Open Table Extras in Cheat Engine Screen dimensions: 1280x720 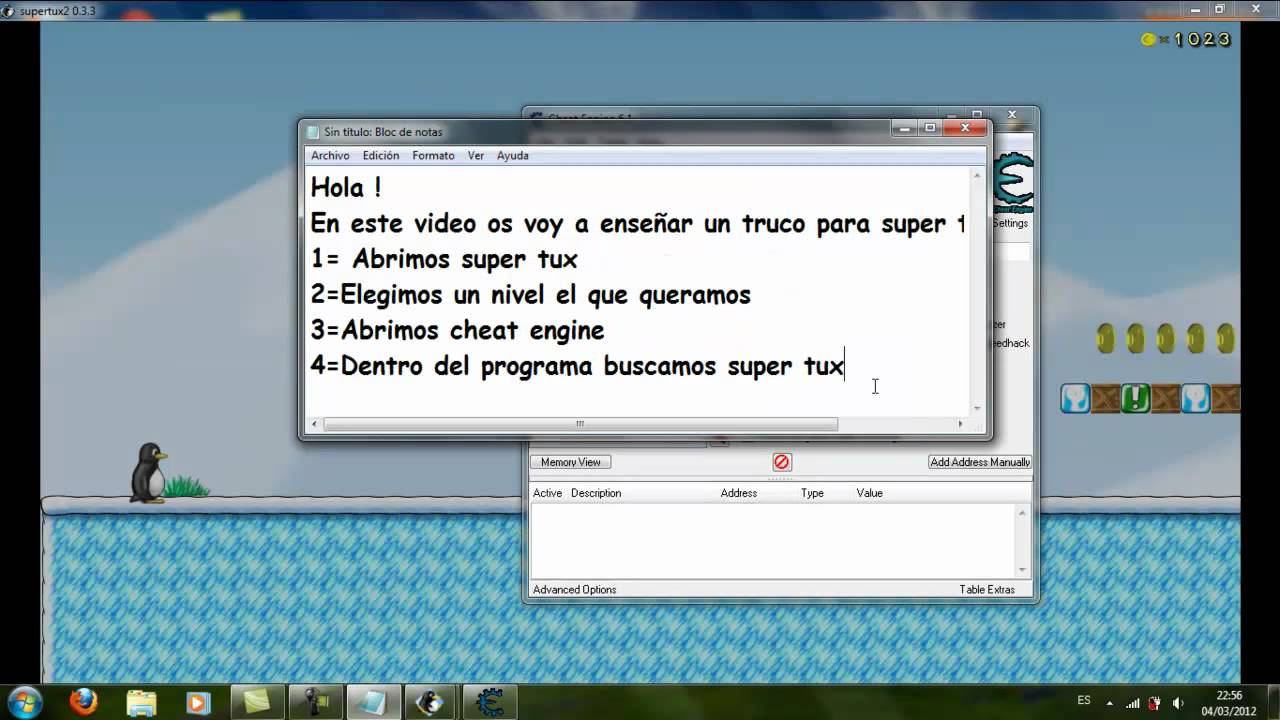coord(987,590)
